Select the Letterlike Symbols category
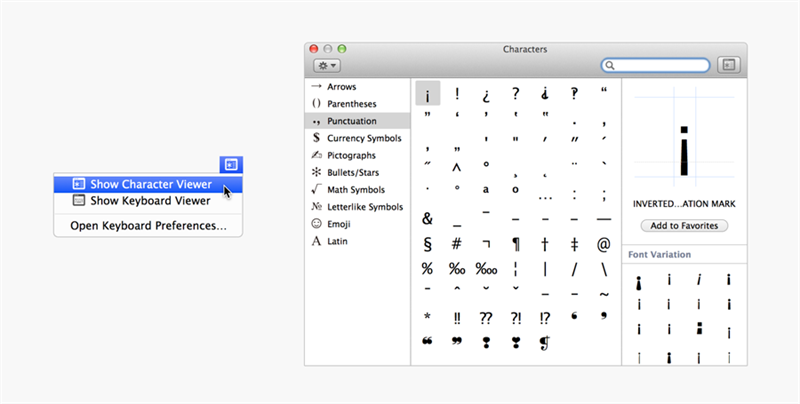This screenshot has height=404, width=800. [x=357, y=207]
